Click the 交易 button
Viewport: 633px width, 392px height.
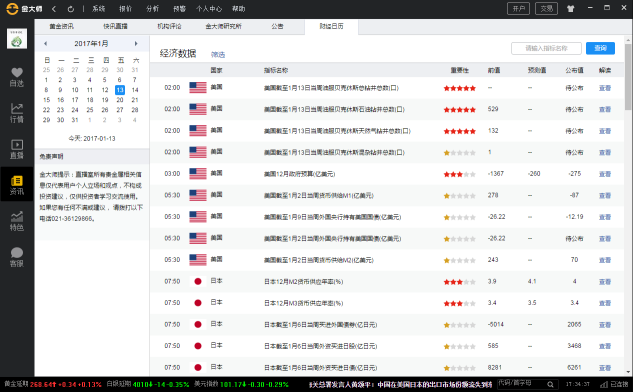click(x=547, y=8)
